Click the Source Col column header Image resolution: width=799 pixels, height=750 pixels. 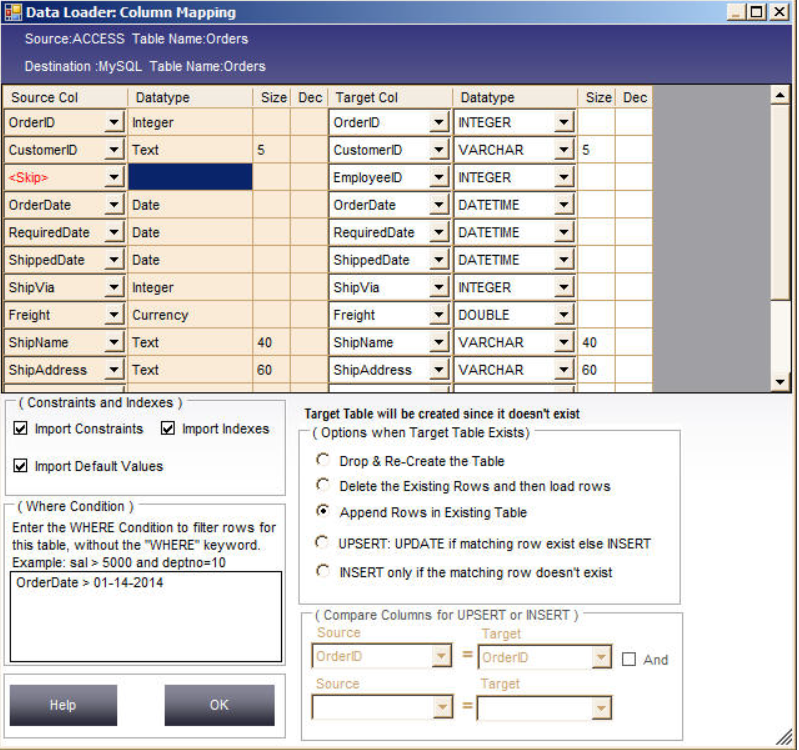[65, 97]
